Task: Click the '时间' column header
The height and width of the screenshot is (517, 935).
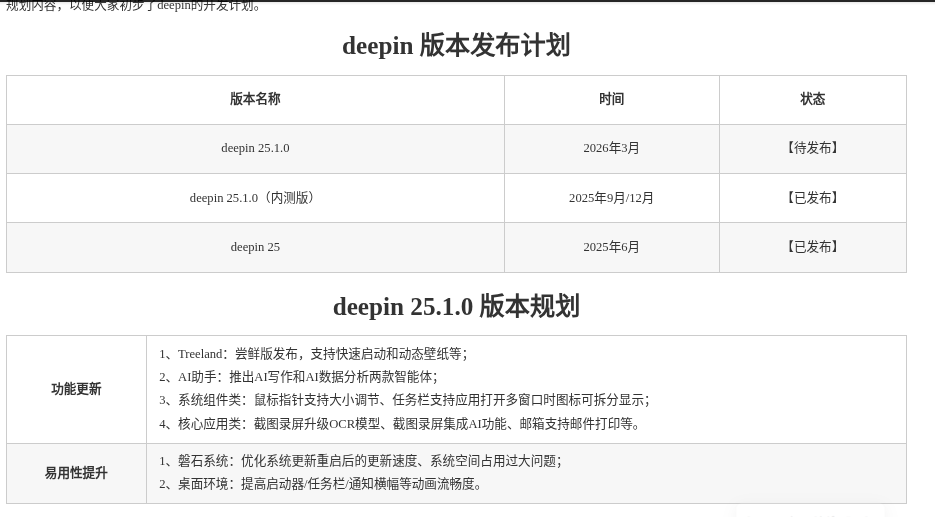Action: pyautogui.click(x=612, y=99)
